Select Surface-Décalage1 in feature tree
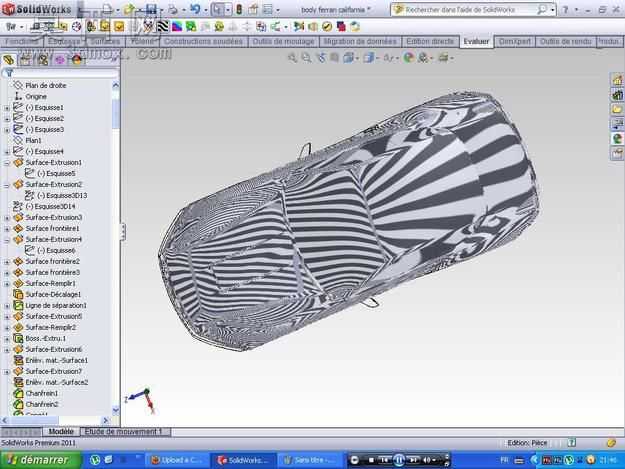625x469 pixels. click(x=53, y=294)
